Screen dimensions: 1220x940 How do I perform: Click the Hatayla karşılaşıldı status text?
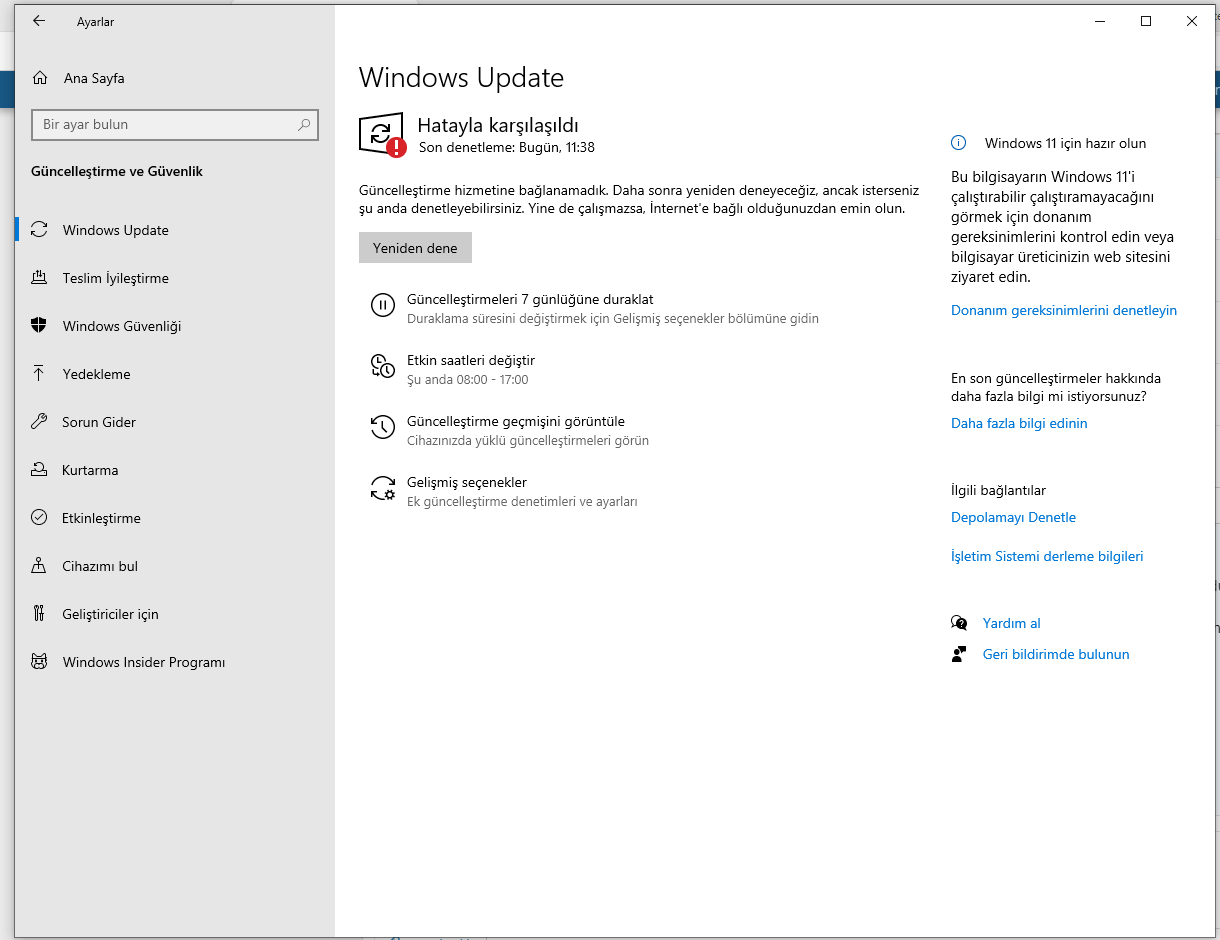pos(498,125)
